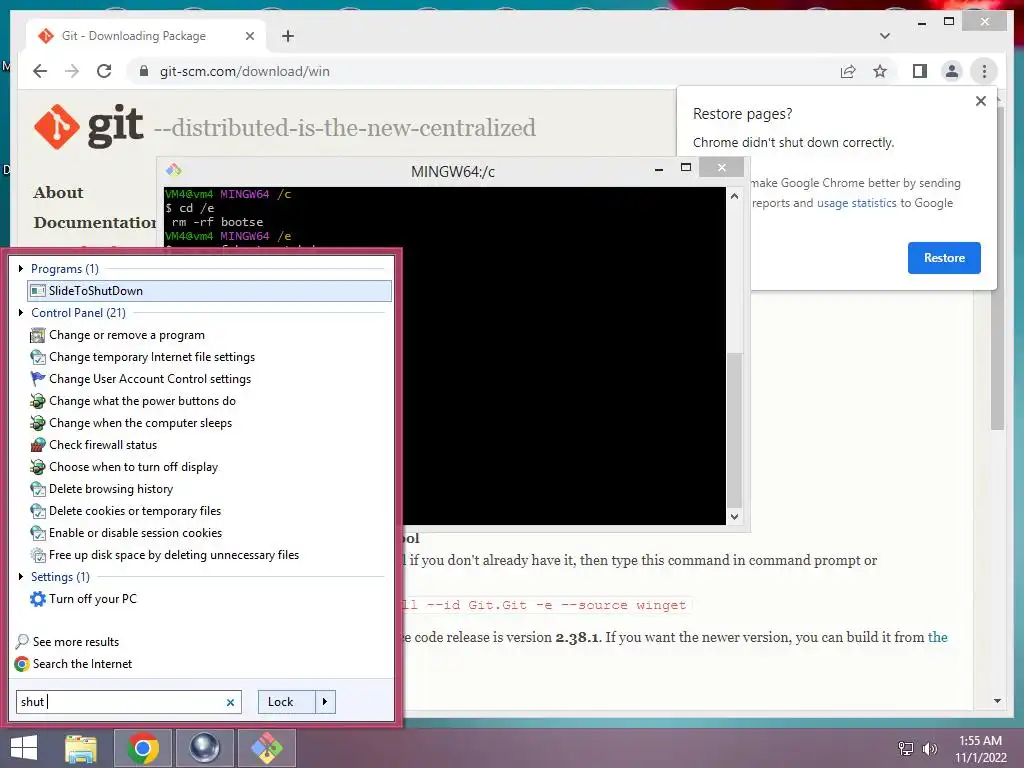Click icon beside Delete cookies or temporary files
This screenshot has width=1024, height=768.
tap(38, 511)
